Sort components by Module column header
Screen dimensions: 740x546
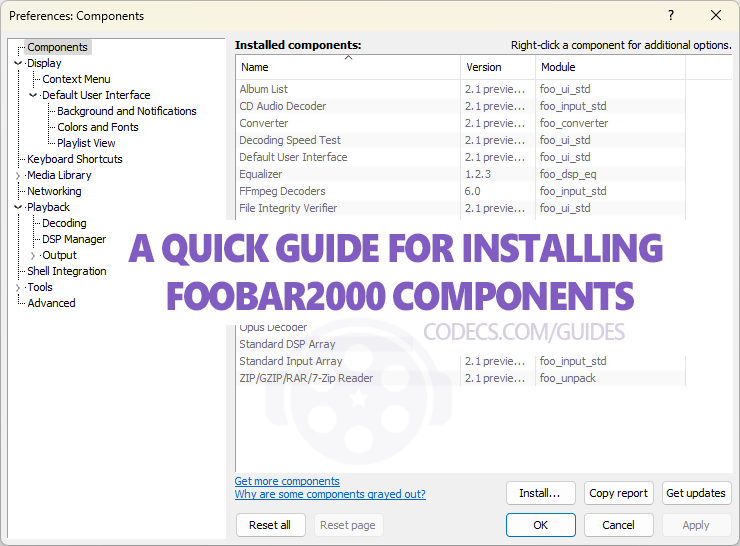(610, 67)
